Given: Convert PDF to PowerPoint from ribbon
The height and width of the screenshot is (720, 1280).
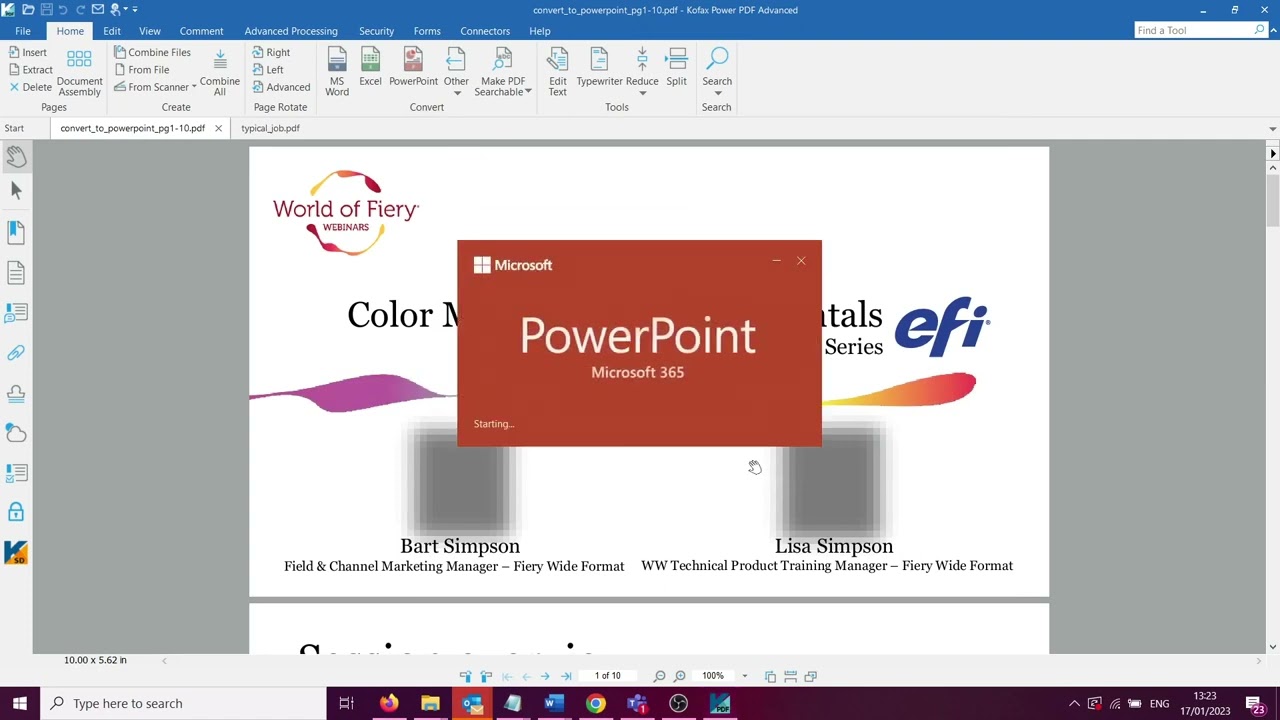Looking at the screenshot, I should point(413,68).
